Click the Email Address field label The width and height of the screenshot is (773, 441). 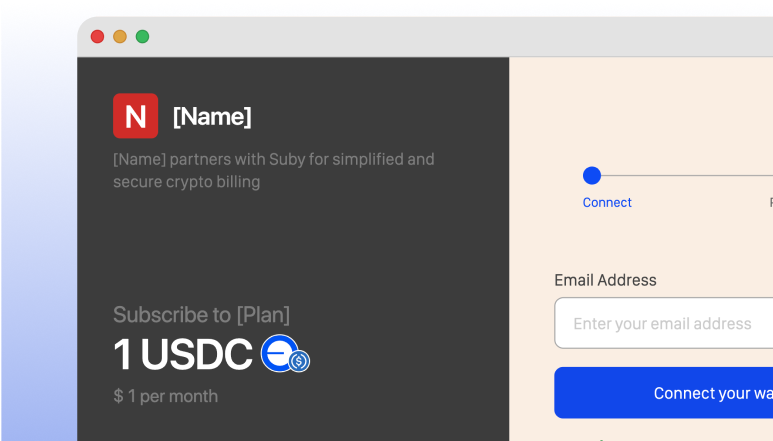tap(605, 280)
